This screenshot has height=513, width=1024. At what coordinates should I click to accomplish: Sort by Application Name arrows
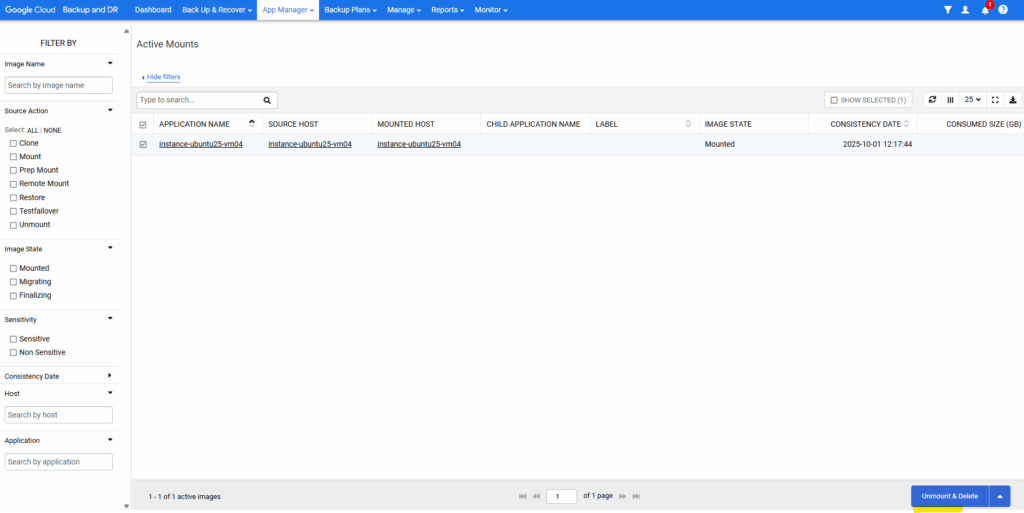[252, 123]
